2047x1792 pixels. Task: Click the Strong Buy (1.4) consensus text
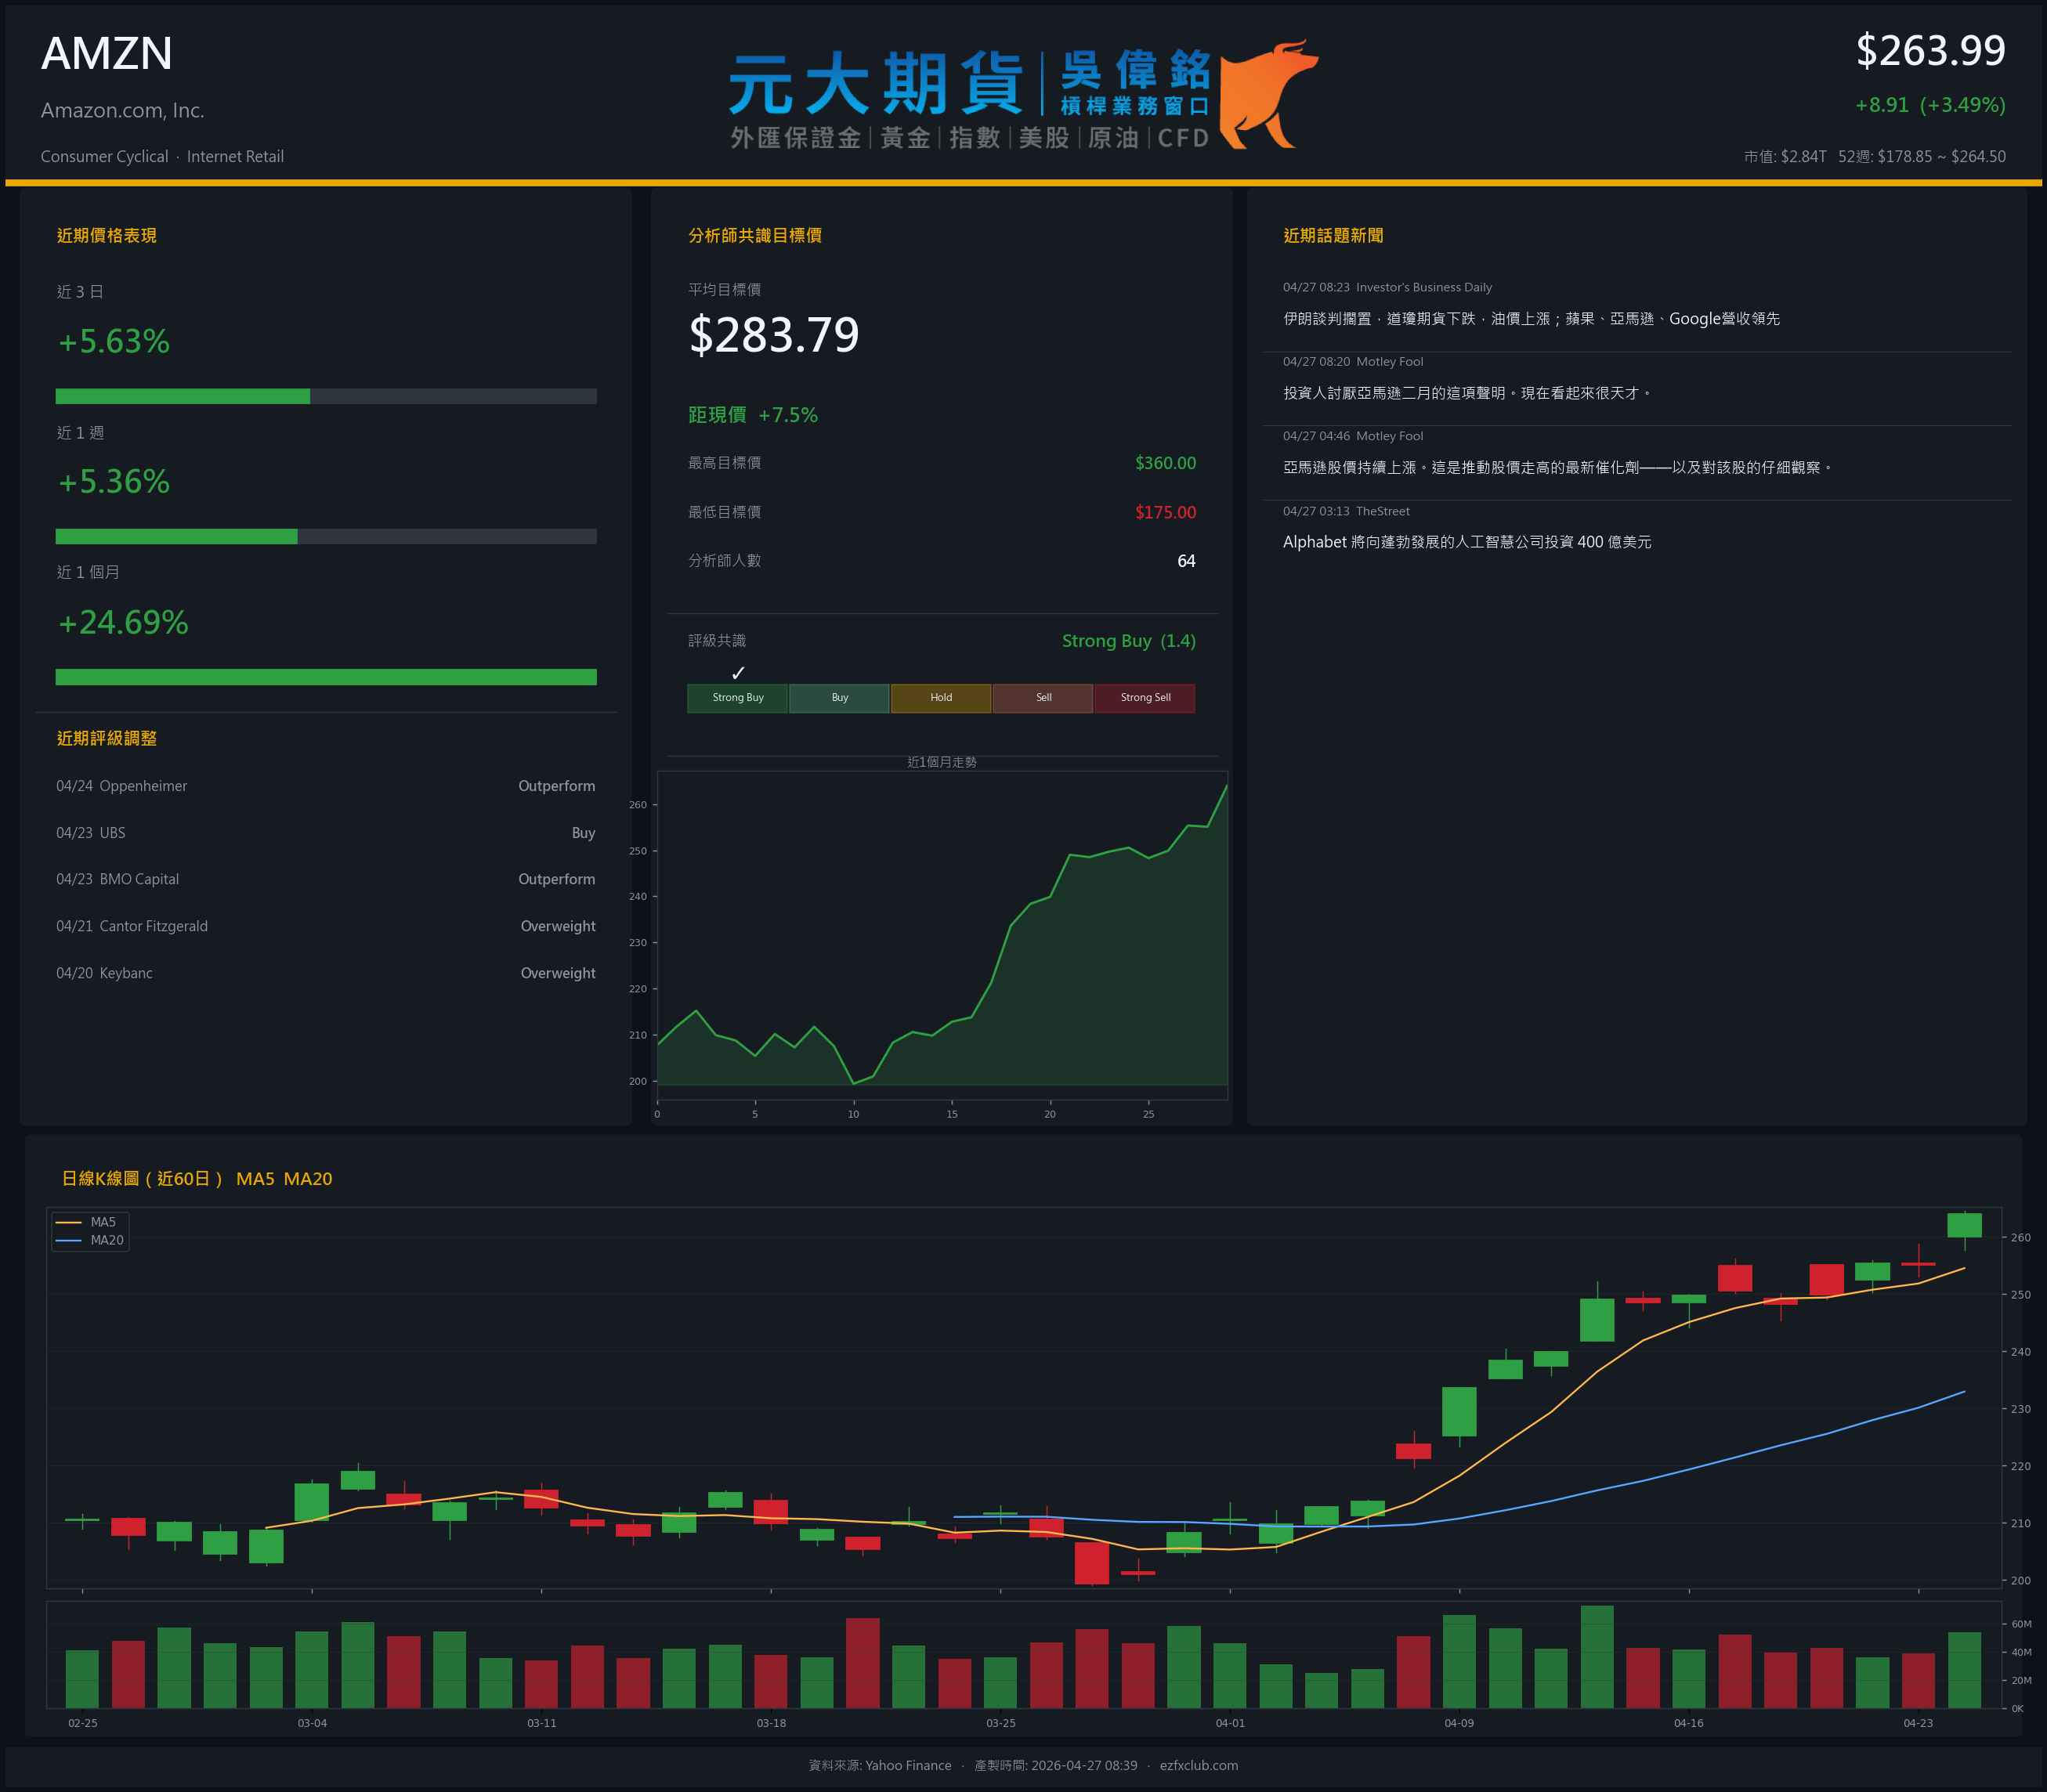(1129, 641)
